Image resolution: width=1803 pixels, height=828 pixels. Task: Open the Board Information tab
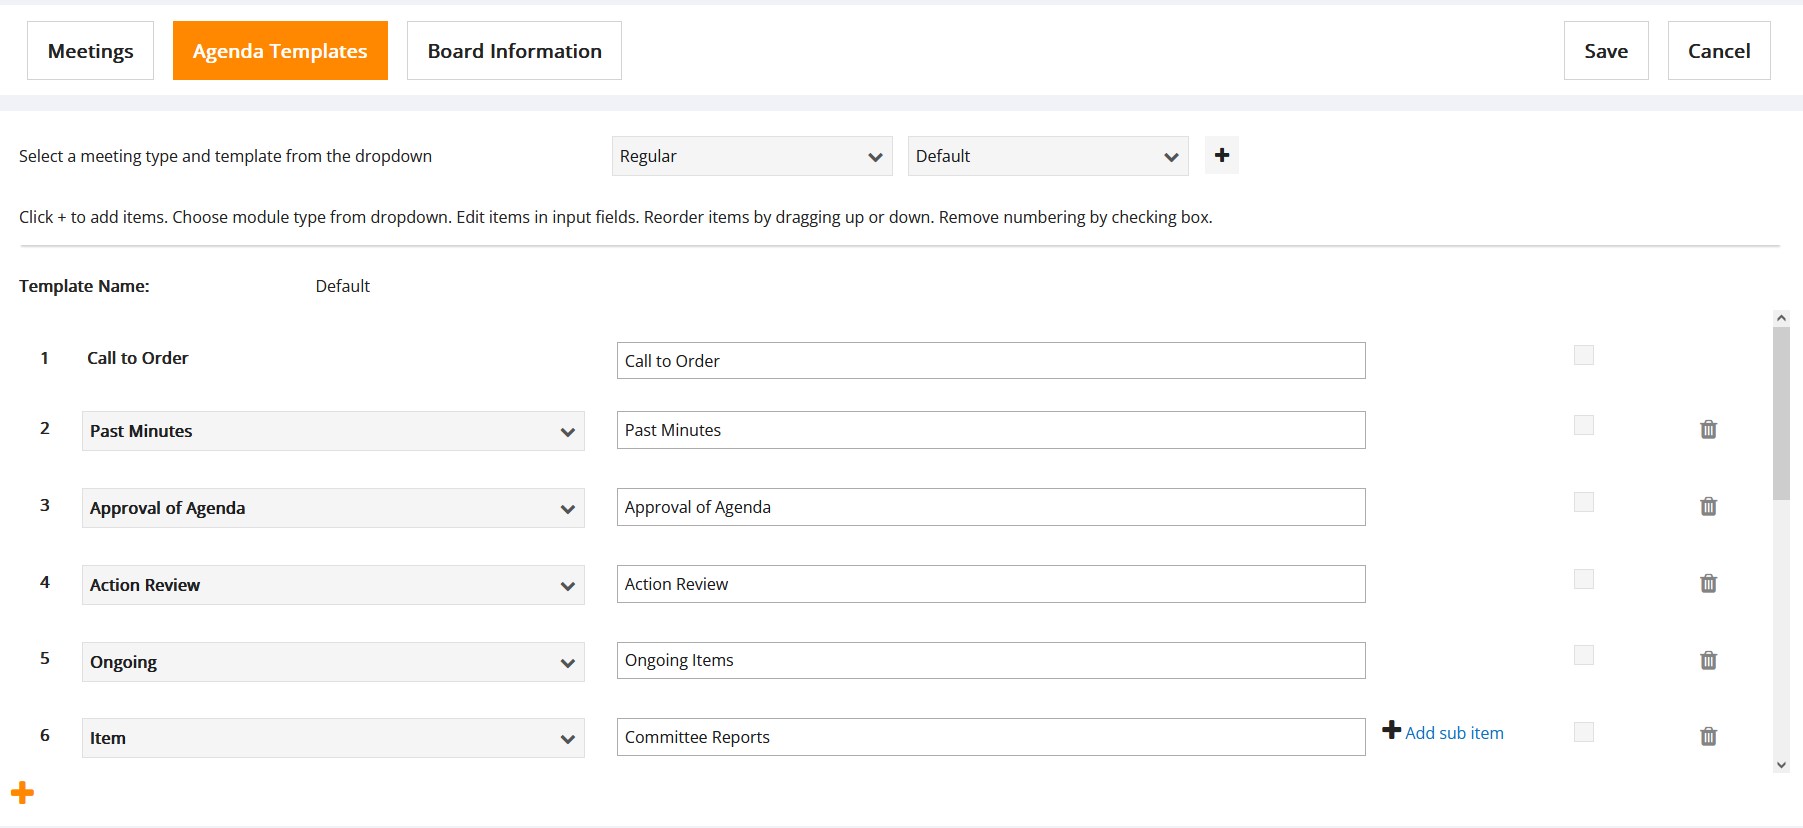tap(514, 51)
